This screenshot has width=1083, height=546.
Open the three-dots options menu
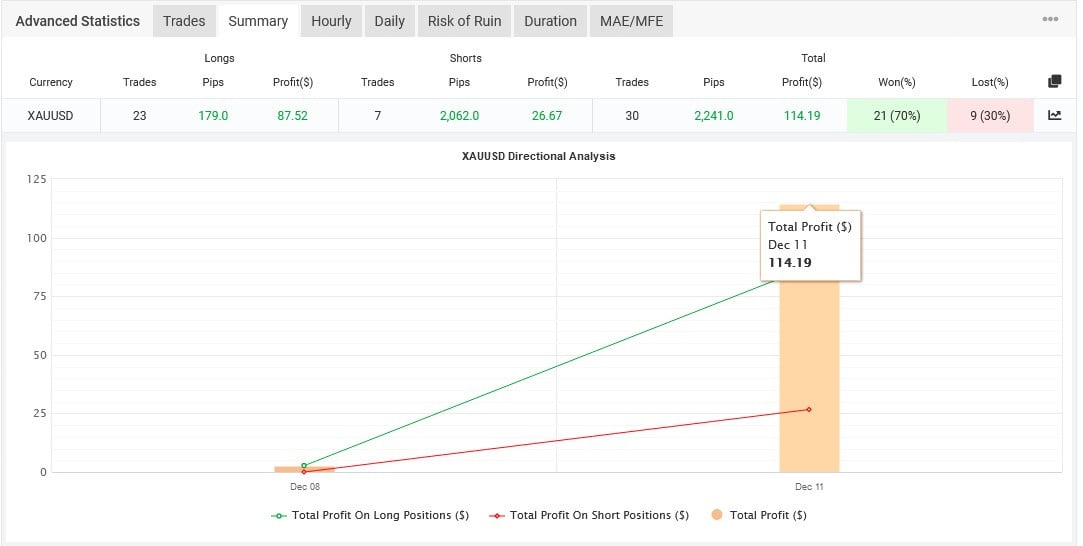[x=1050, y=20]
